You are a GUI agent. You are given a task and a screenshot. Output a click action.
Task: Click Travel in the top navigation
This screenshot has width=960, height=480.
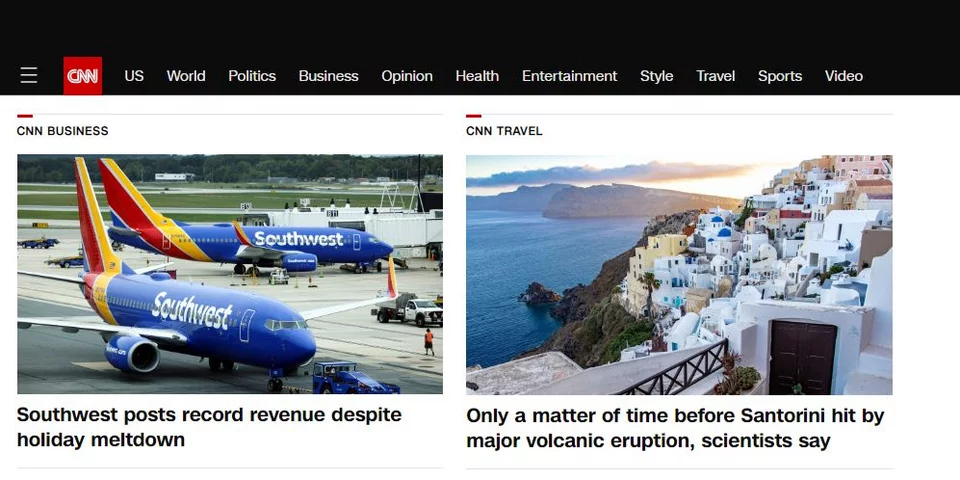[715, 76]
